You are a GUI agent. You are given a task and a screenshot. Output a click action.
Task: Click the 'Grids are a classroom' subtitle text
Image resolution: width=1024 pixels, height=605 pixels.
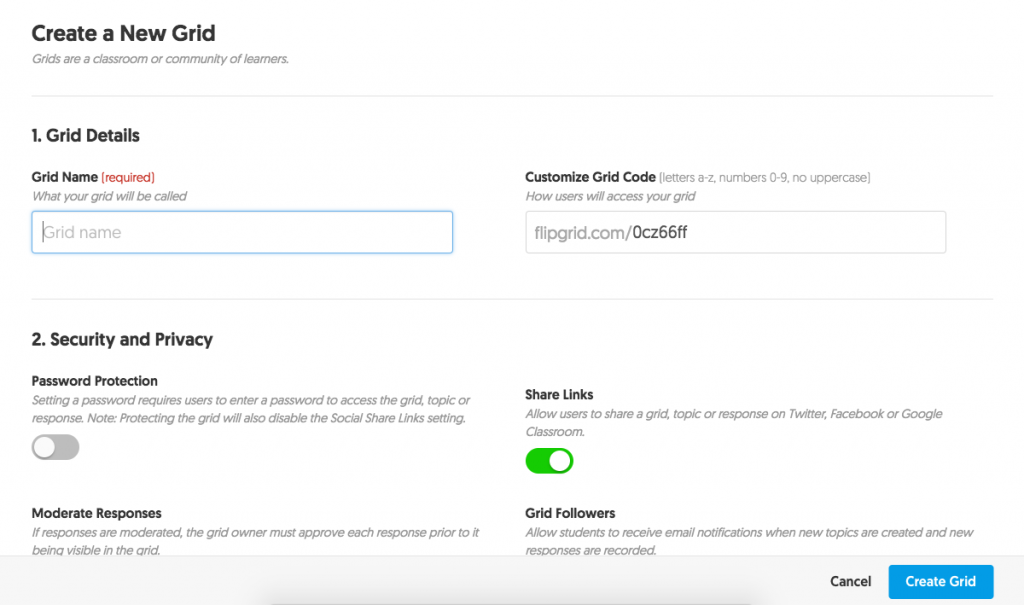(x=160, y=59)
